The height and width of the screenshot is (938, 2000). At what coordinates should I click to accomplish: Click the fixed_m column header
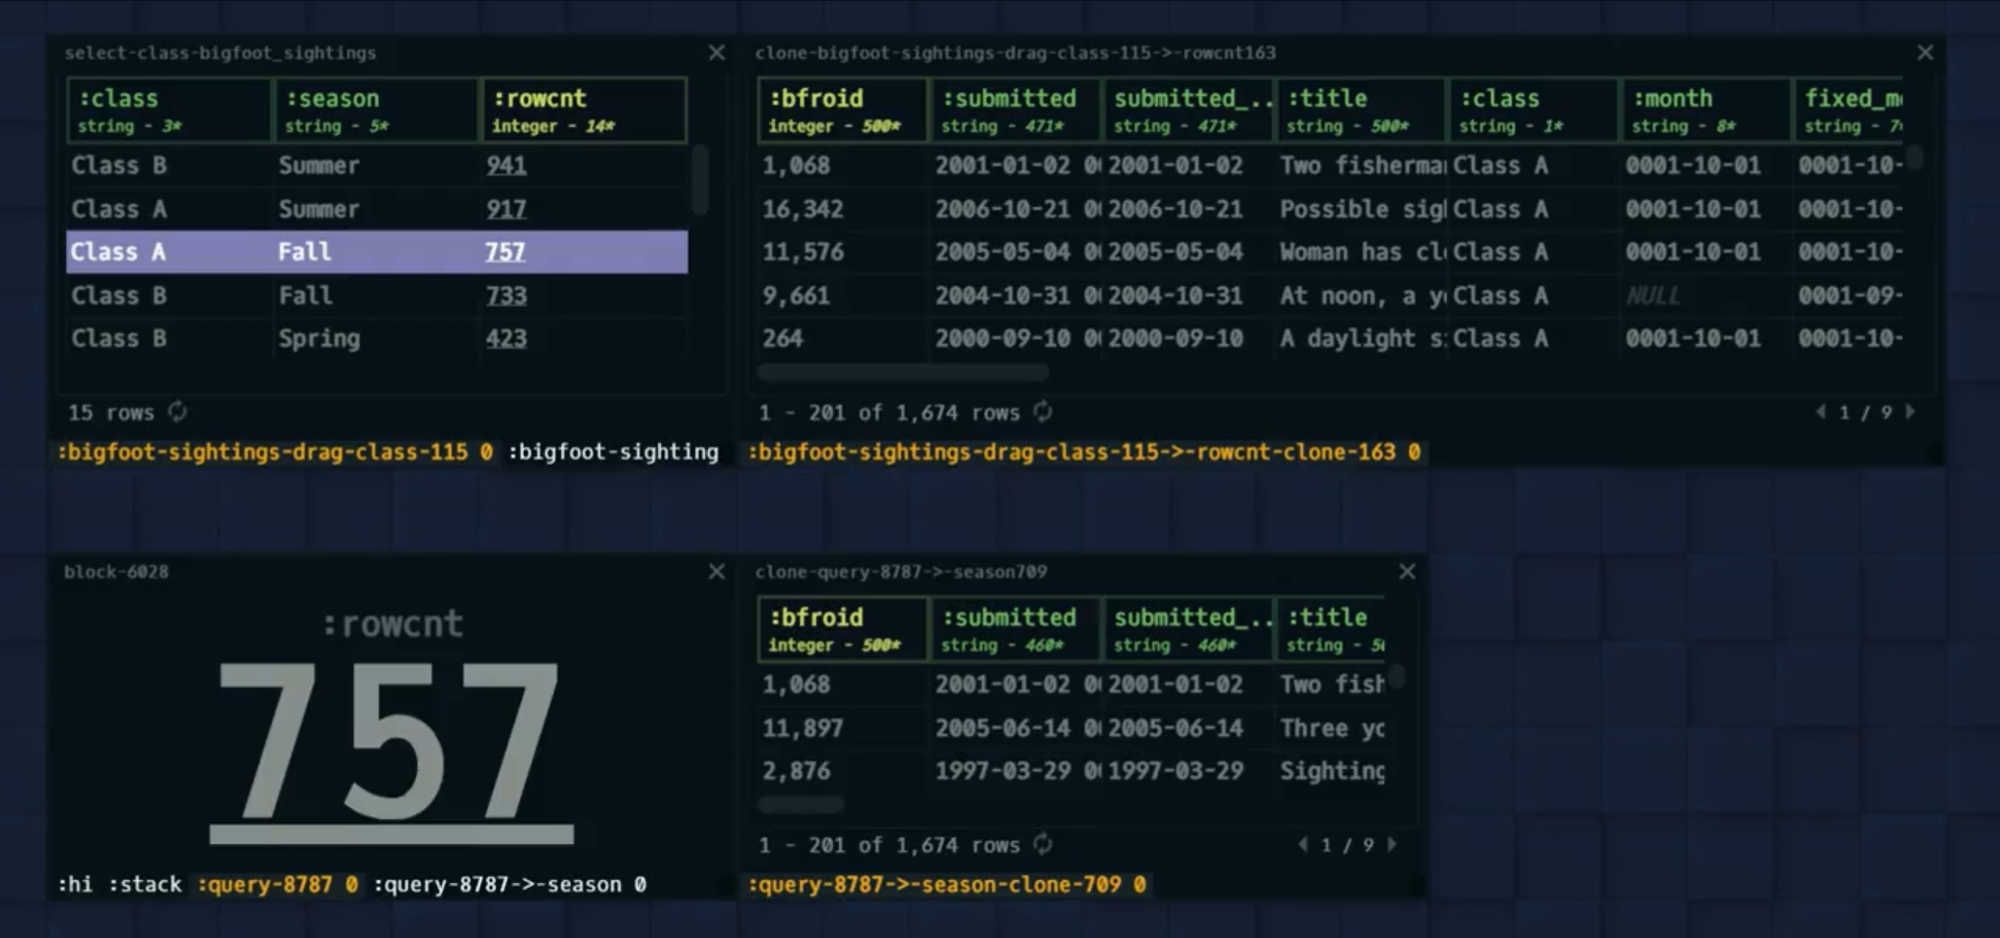click(1849, 110)
